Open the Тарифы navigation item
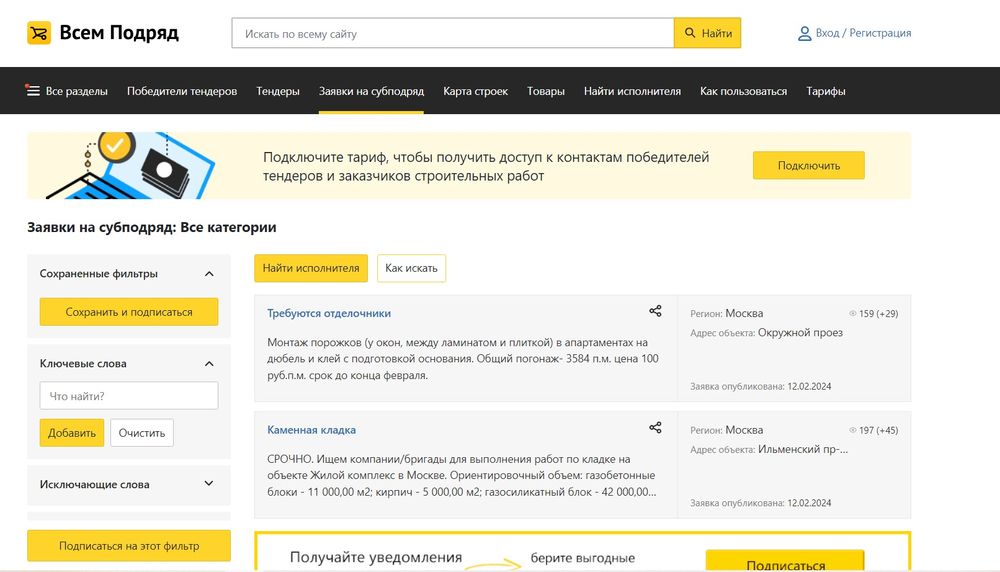 [x=826, y=91]
